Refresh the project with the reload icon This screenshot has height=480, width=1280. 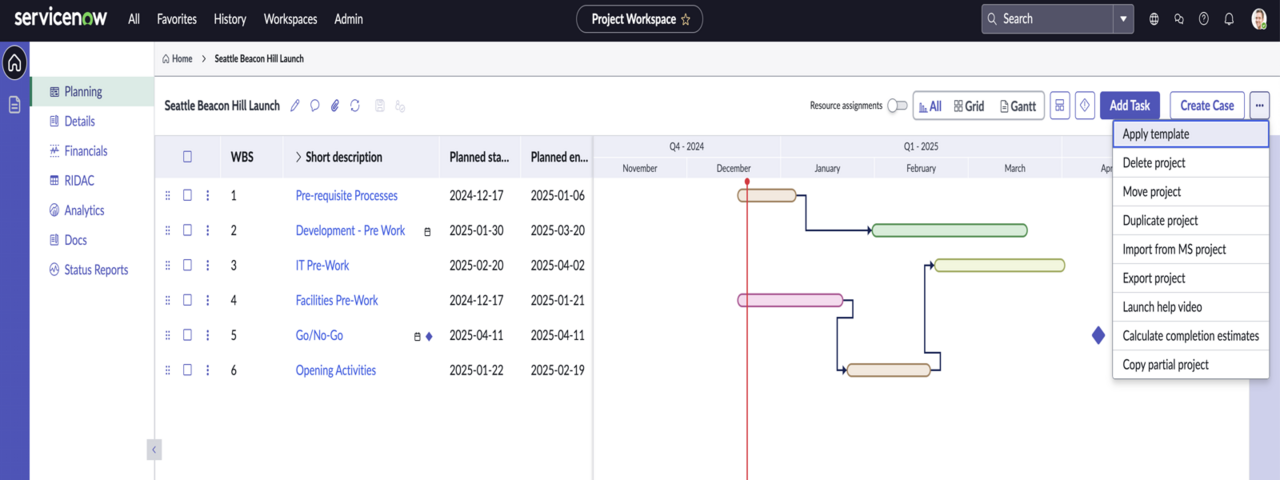click(355, 106)
